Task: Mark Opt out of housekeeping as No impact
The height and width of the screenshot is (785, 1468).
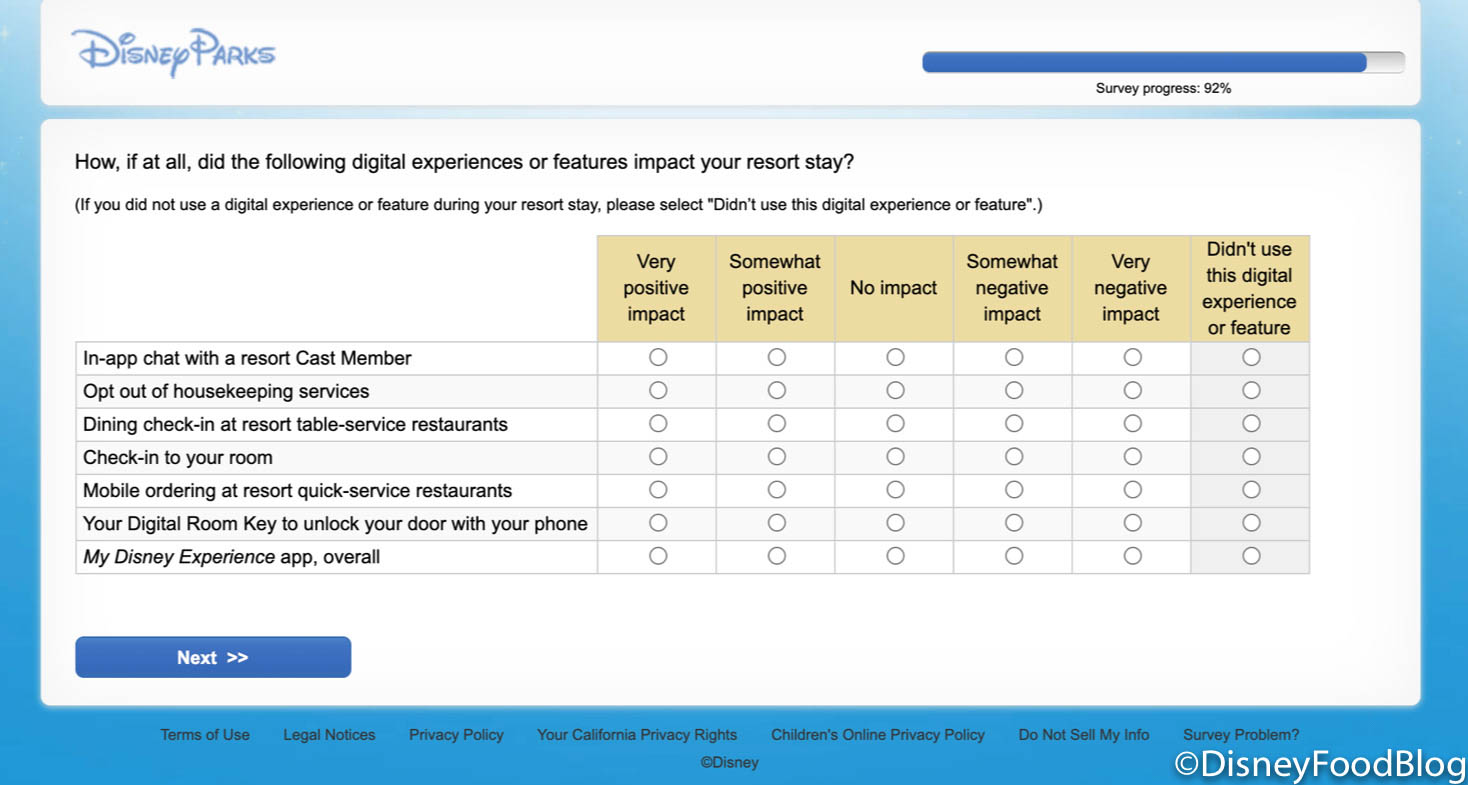Action: coord(895,391)
